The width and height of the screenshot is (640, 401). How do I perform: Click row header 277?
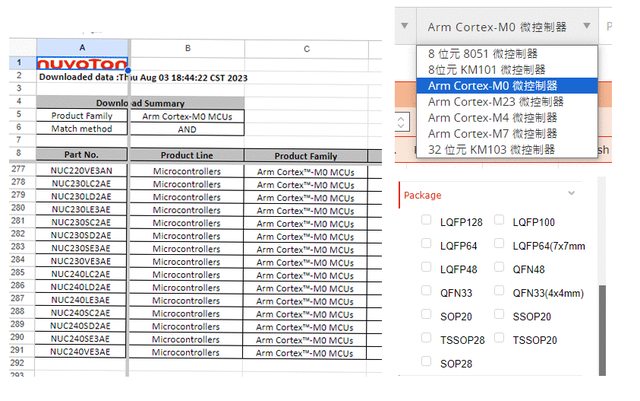tap(18, 171)
